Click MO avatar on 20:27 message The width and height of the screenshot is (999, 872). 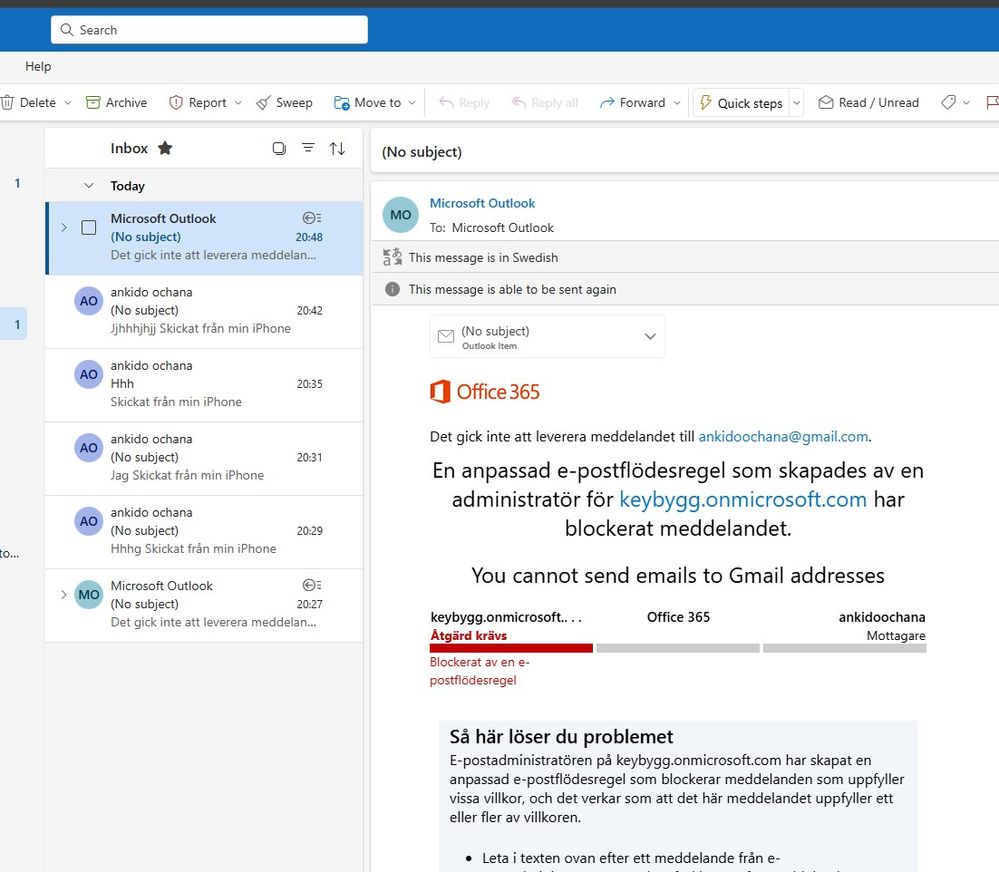point(89,595)
